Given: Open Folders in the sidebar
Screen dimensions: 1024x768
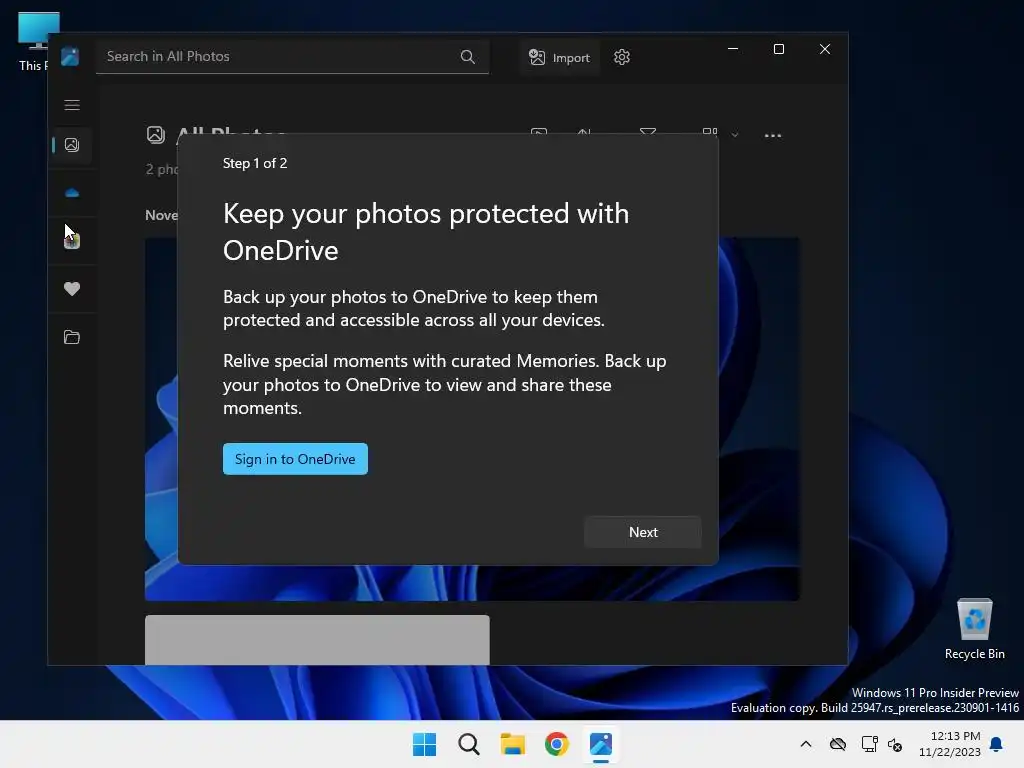Looking at the screenshot, I should tap(72, 337).
